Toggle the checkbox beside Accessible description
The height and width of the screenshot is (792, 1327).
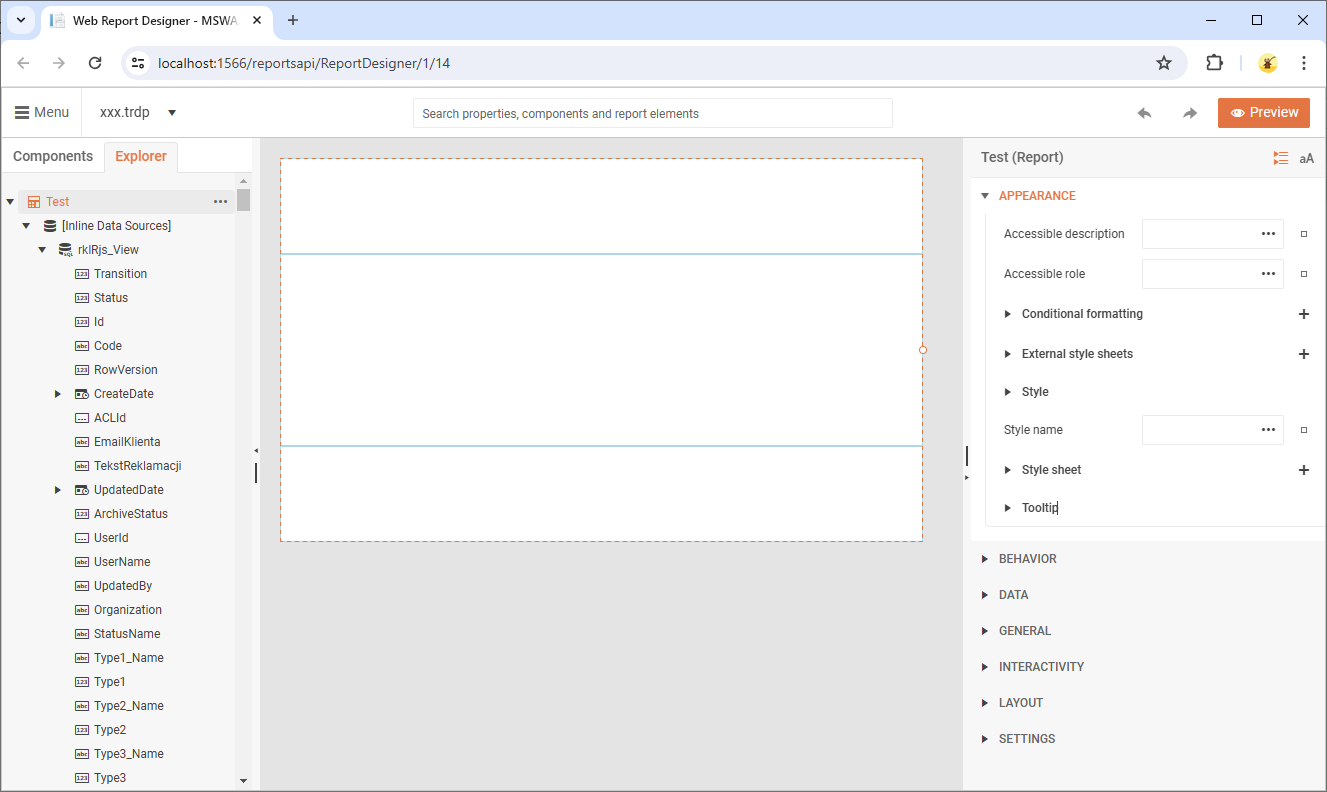pos(1303,233)
